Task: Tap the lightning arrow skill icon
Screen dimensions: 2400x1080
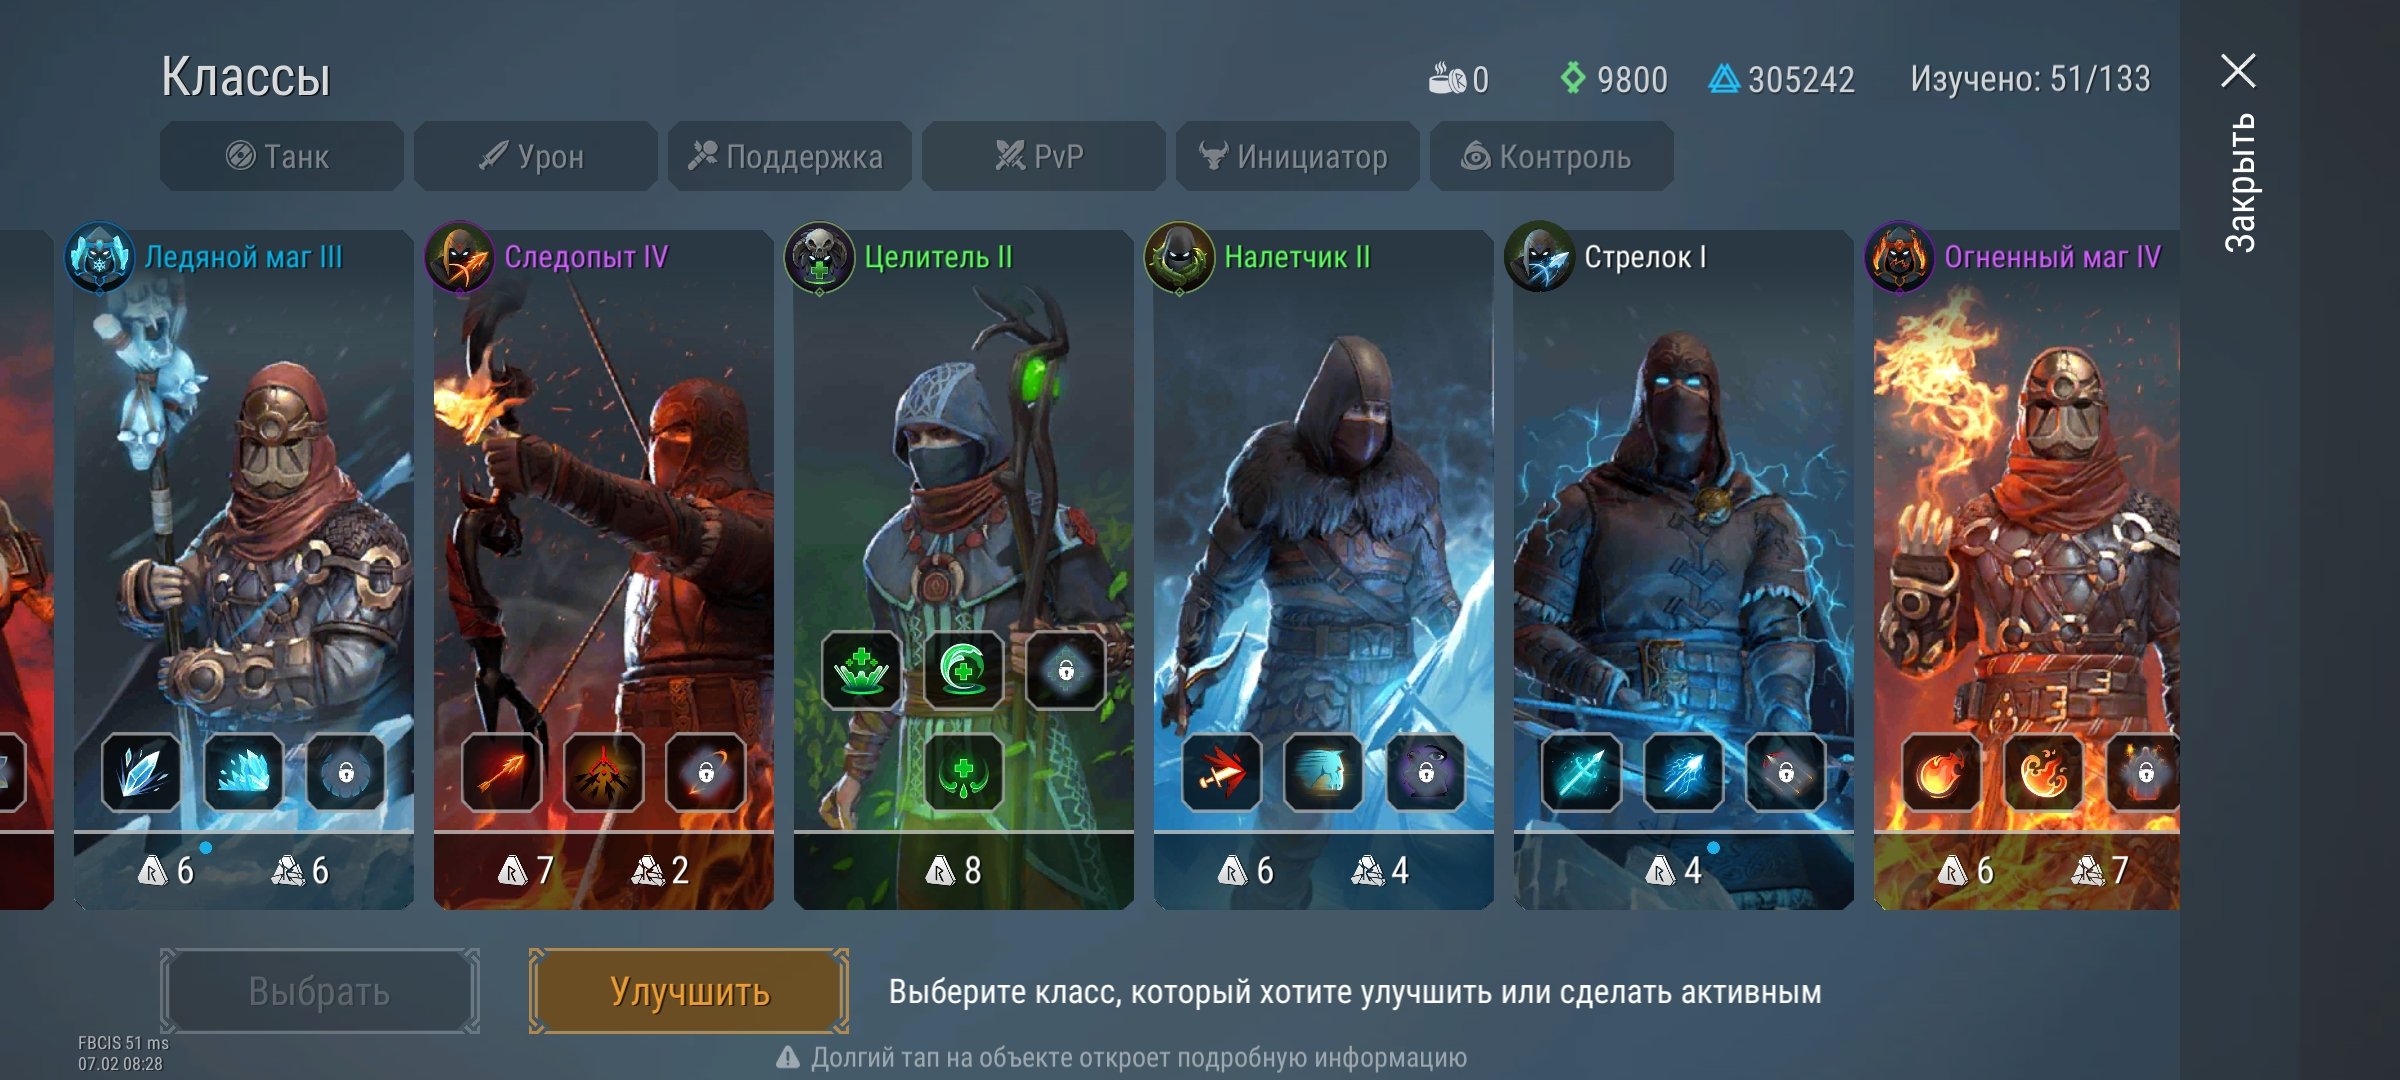Action: (x=1683, y=772)
